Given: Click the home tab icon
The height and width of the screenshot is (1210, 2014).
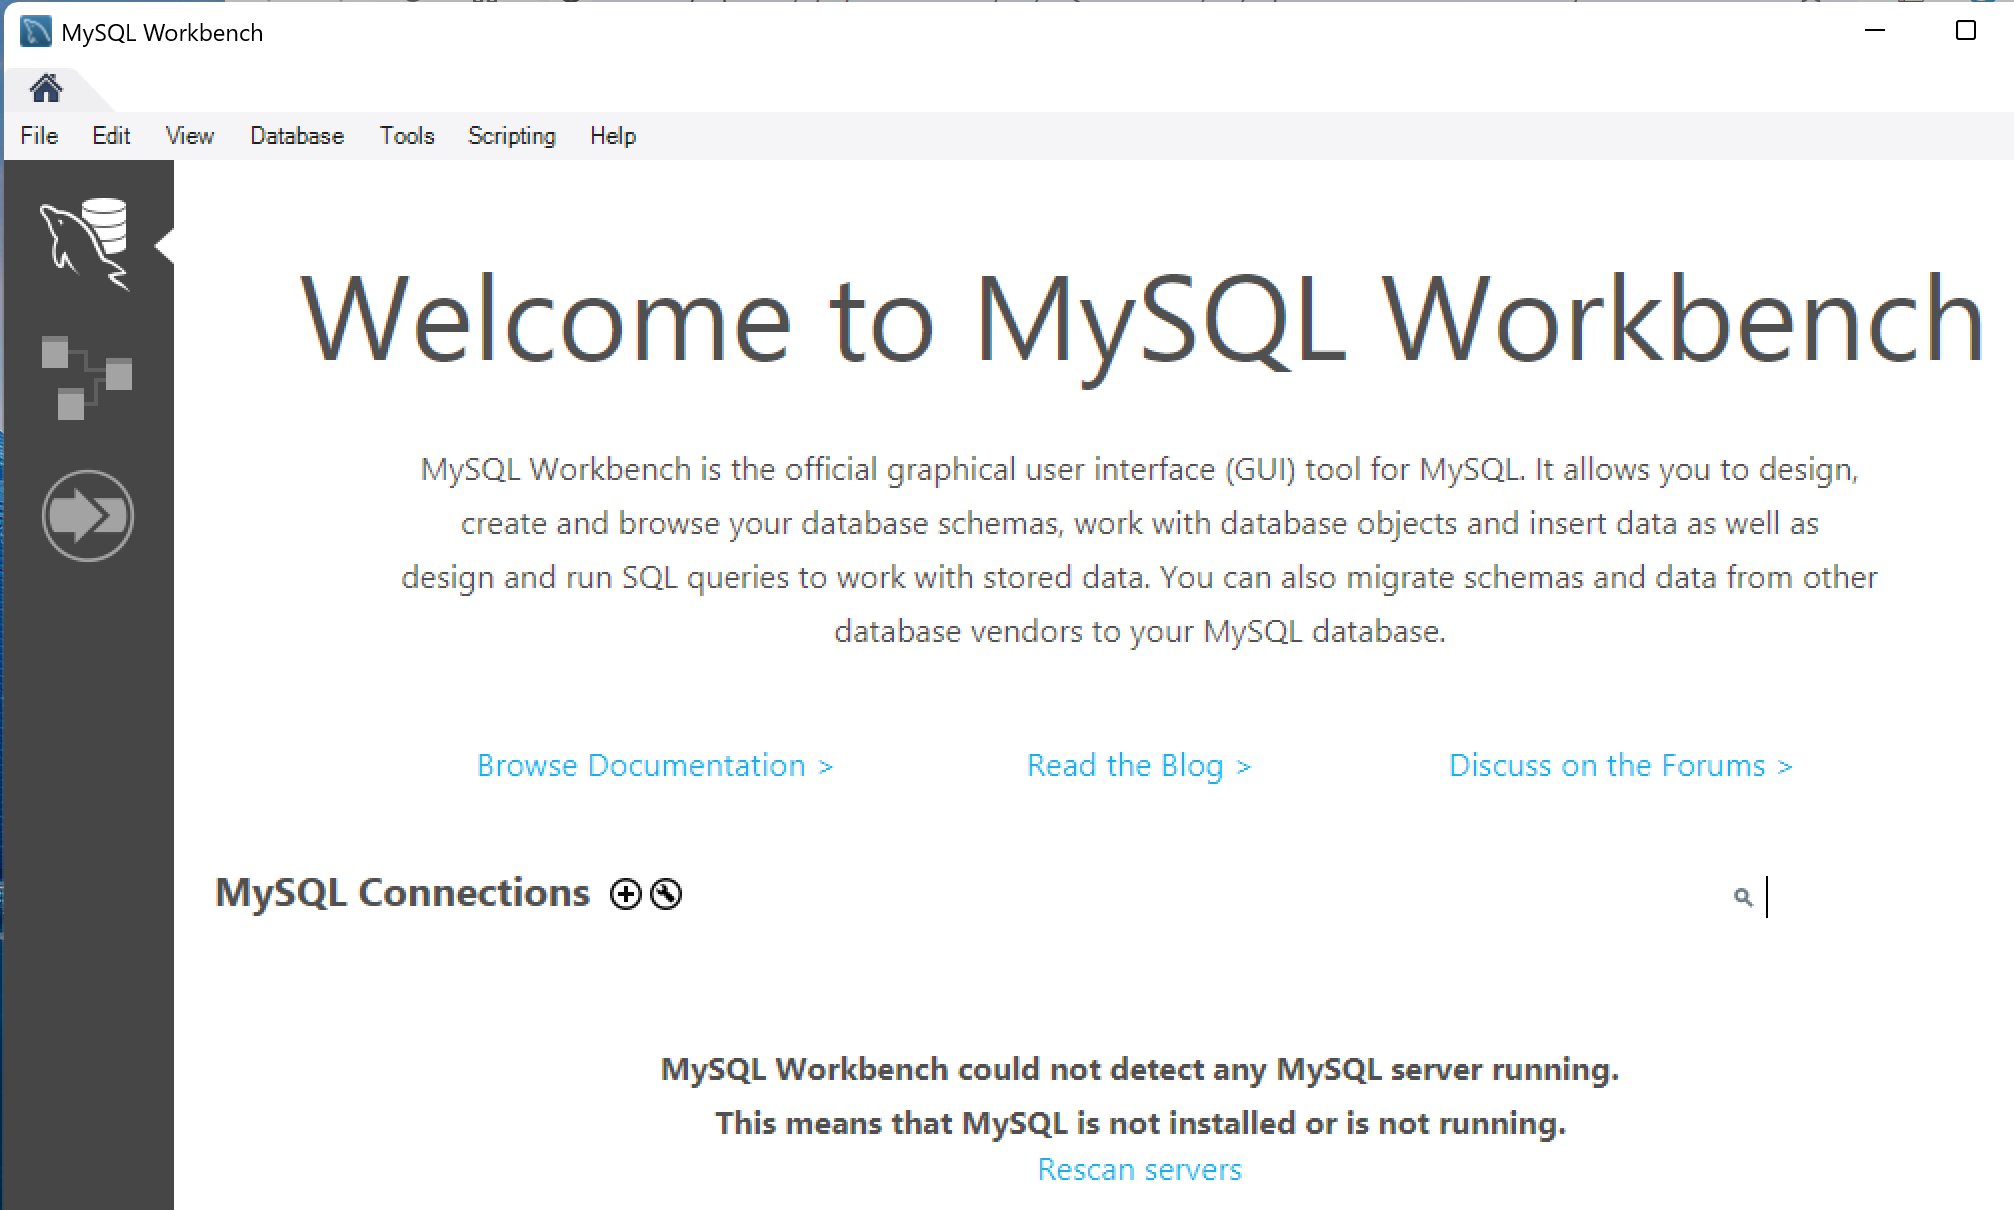Looking at the screenshot, I should pyautogui.click(x=46, y=89).
